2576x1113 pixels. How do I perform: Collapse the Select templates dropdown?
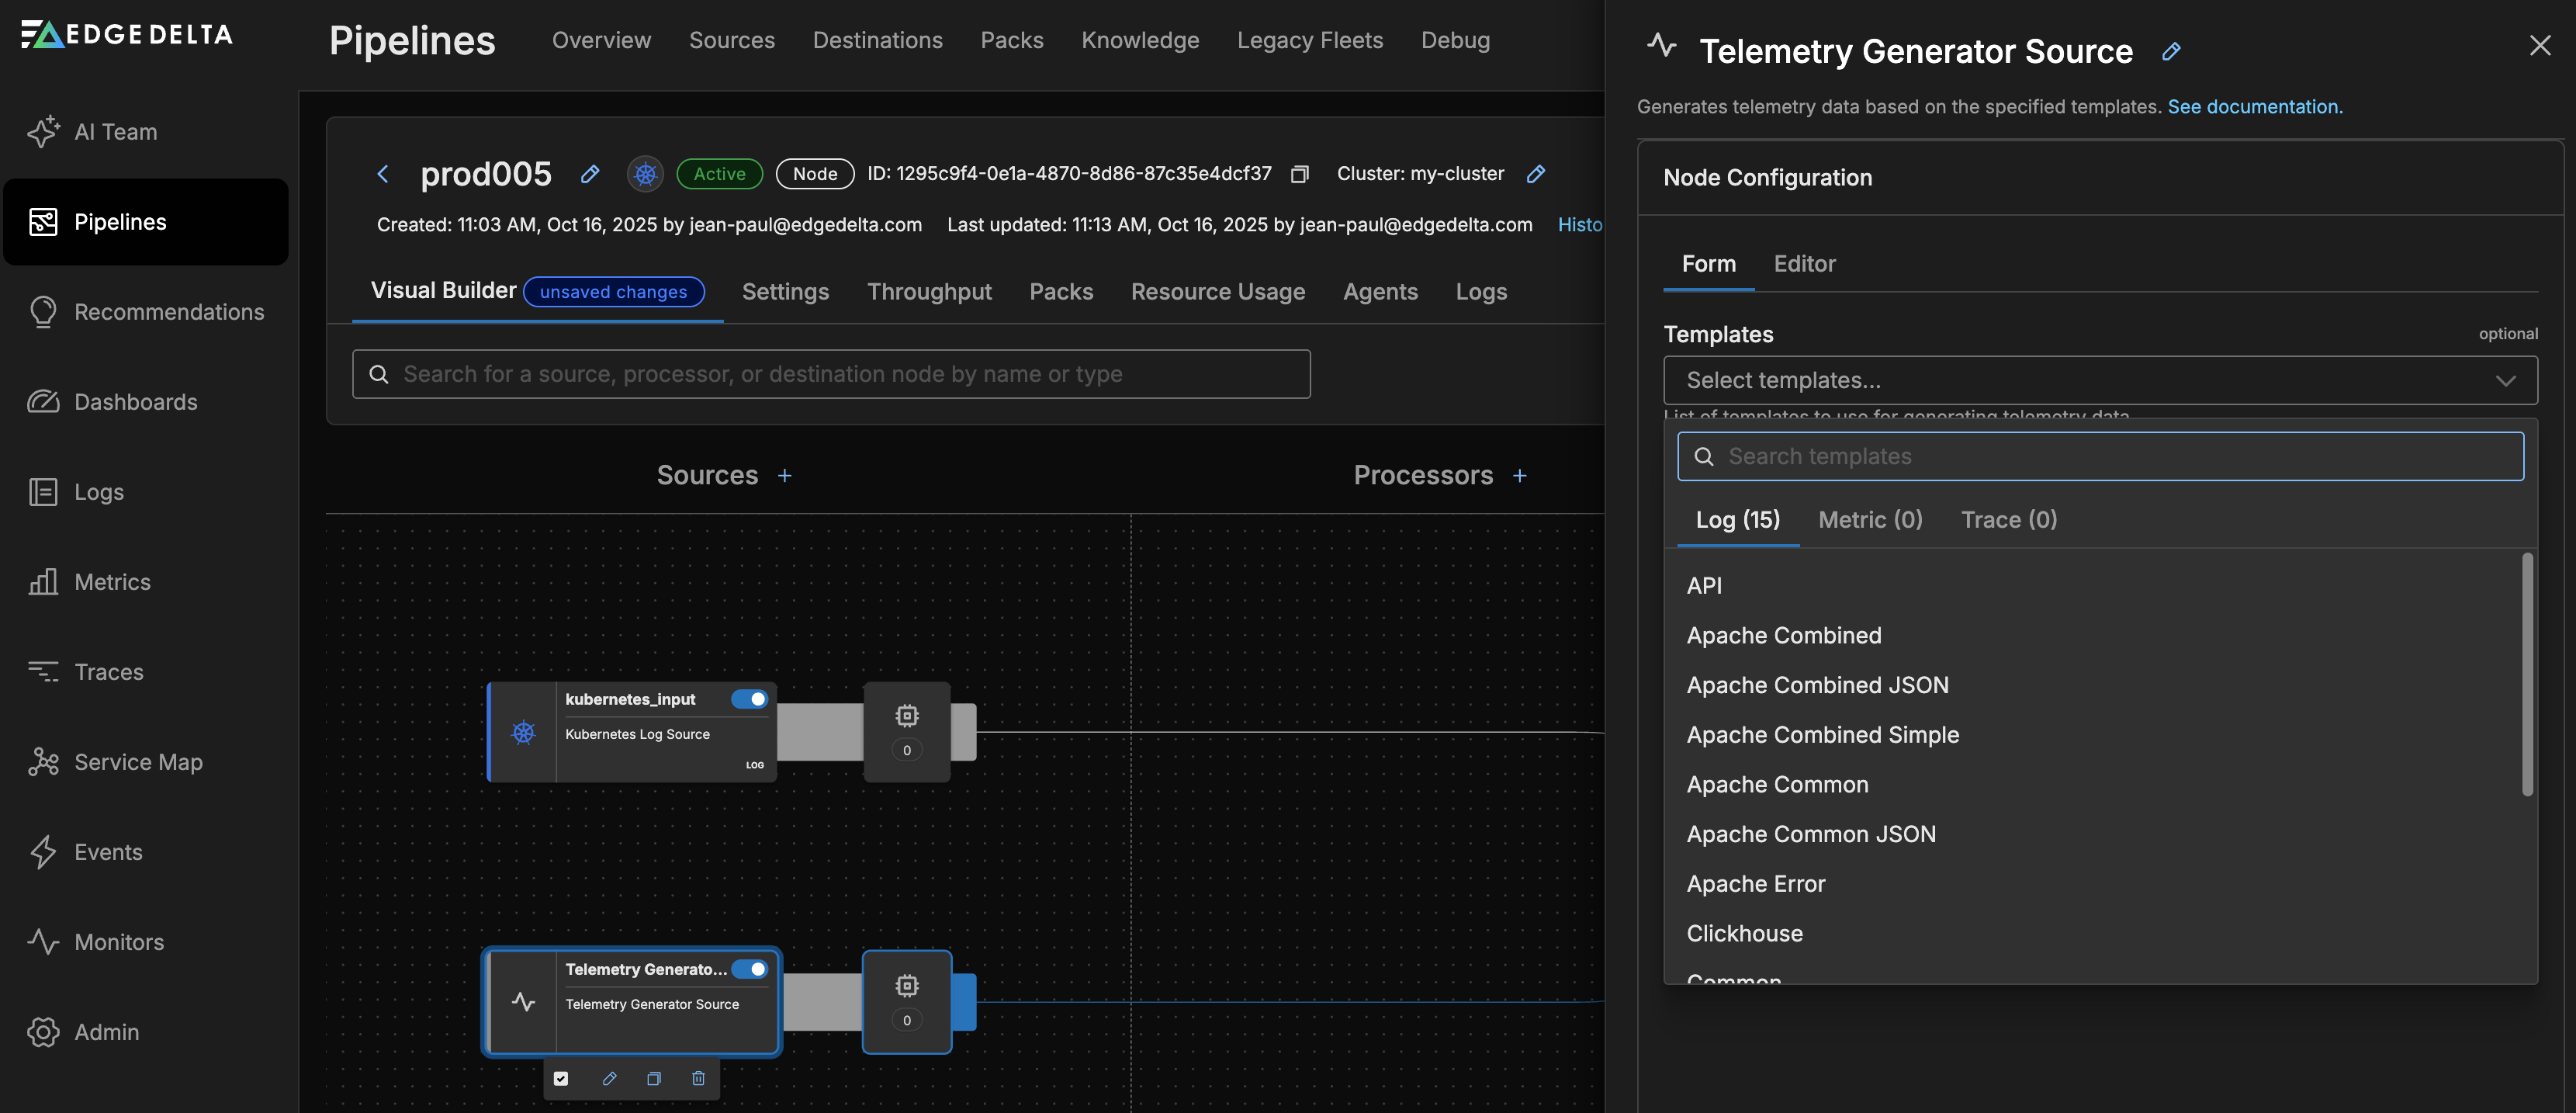2504,380
